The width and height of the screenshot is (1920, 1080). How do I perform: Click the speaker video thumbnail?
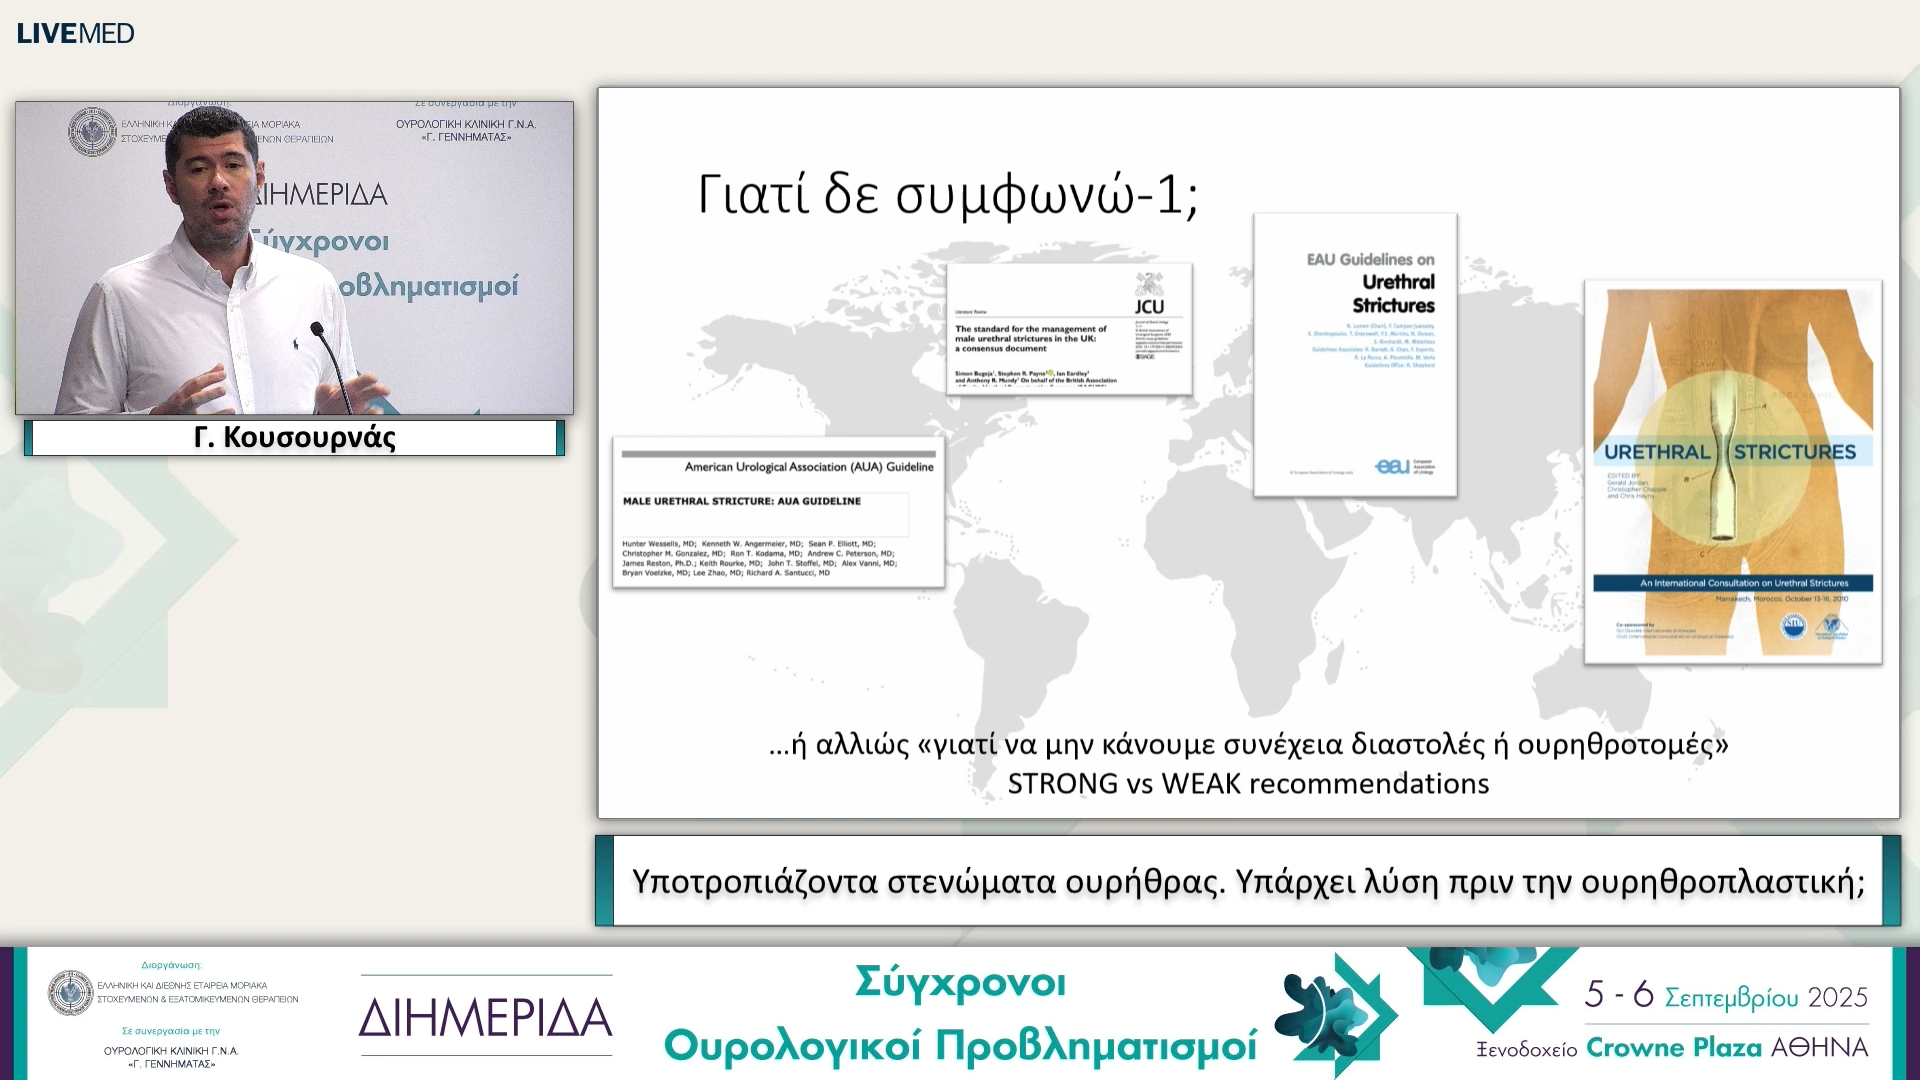293,258
